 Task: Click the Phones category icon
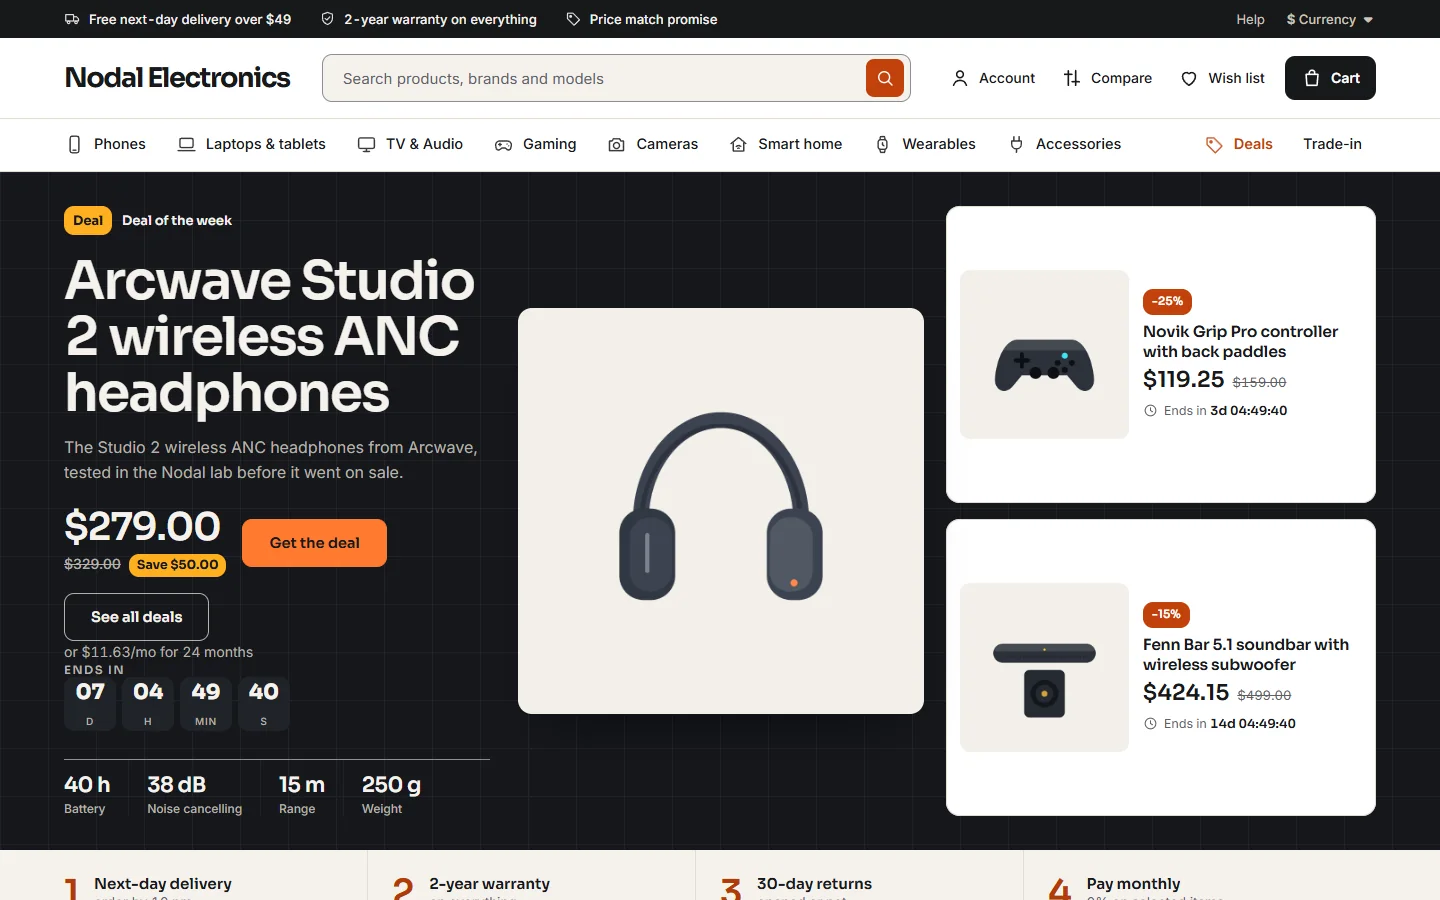pyautogui.click(x=74, y=144)
